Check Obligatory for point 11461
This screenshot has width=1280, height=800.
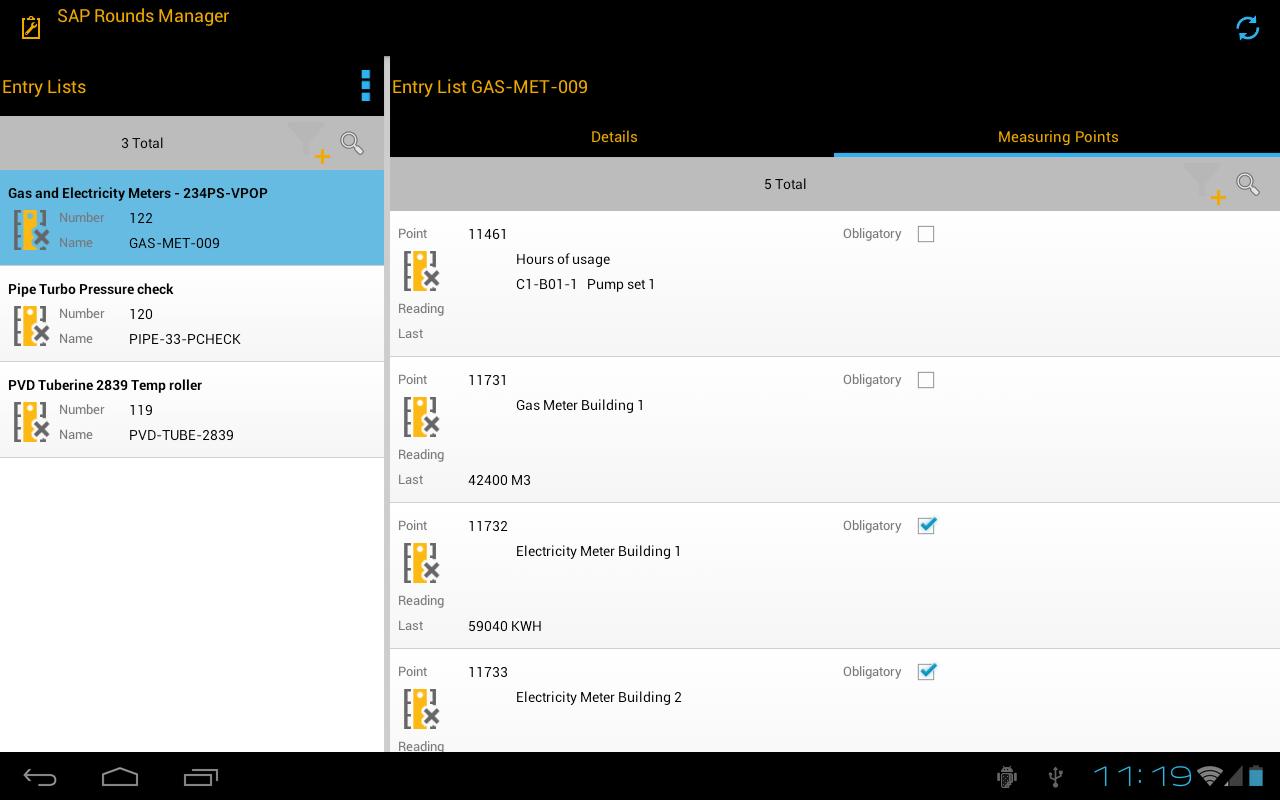pyautogui.click(x=926, y=234)
